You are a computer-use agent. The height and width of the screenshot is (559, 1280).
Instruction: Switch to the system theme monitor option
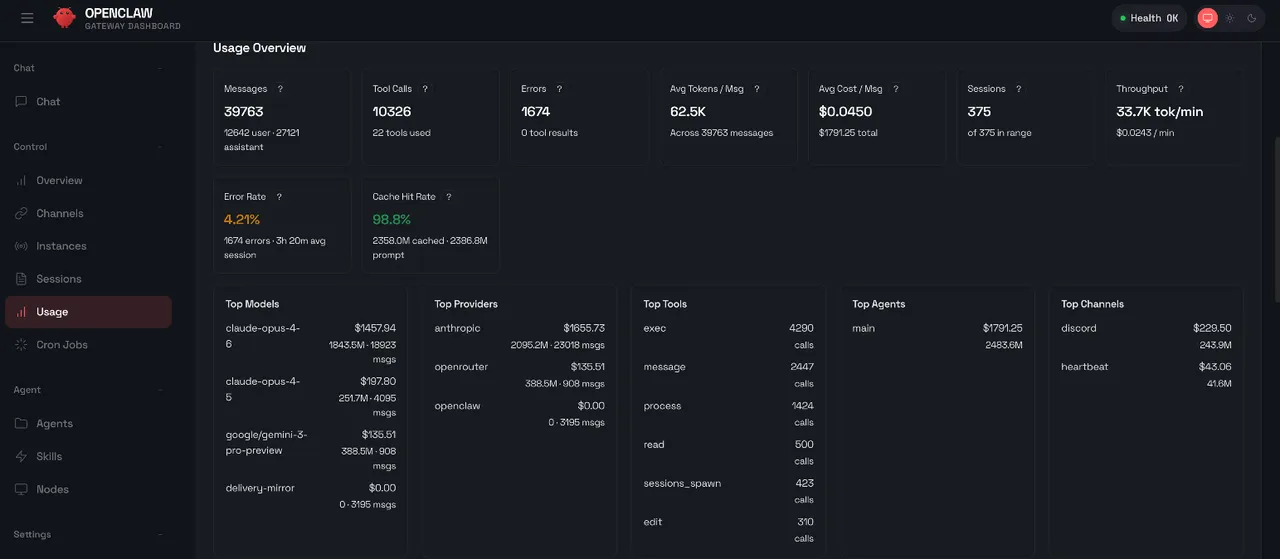[x=1207, y=18]
